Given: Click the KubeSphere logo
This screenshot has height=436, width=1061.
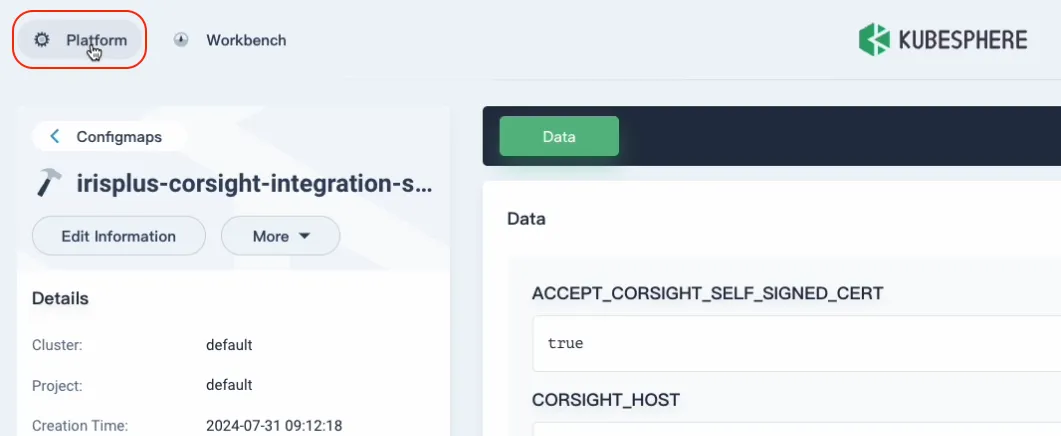Looking at the screenshot, I should click(x=942, y=40).
